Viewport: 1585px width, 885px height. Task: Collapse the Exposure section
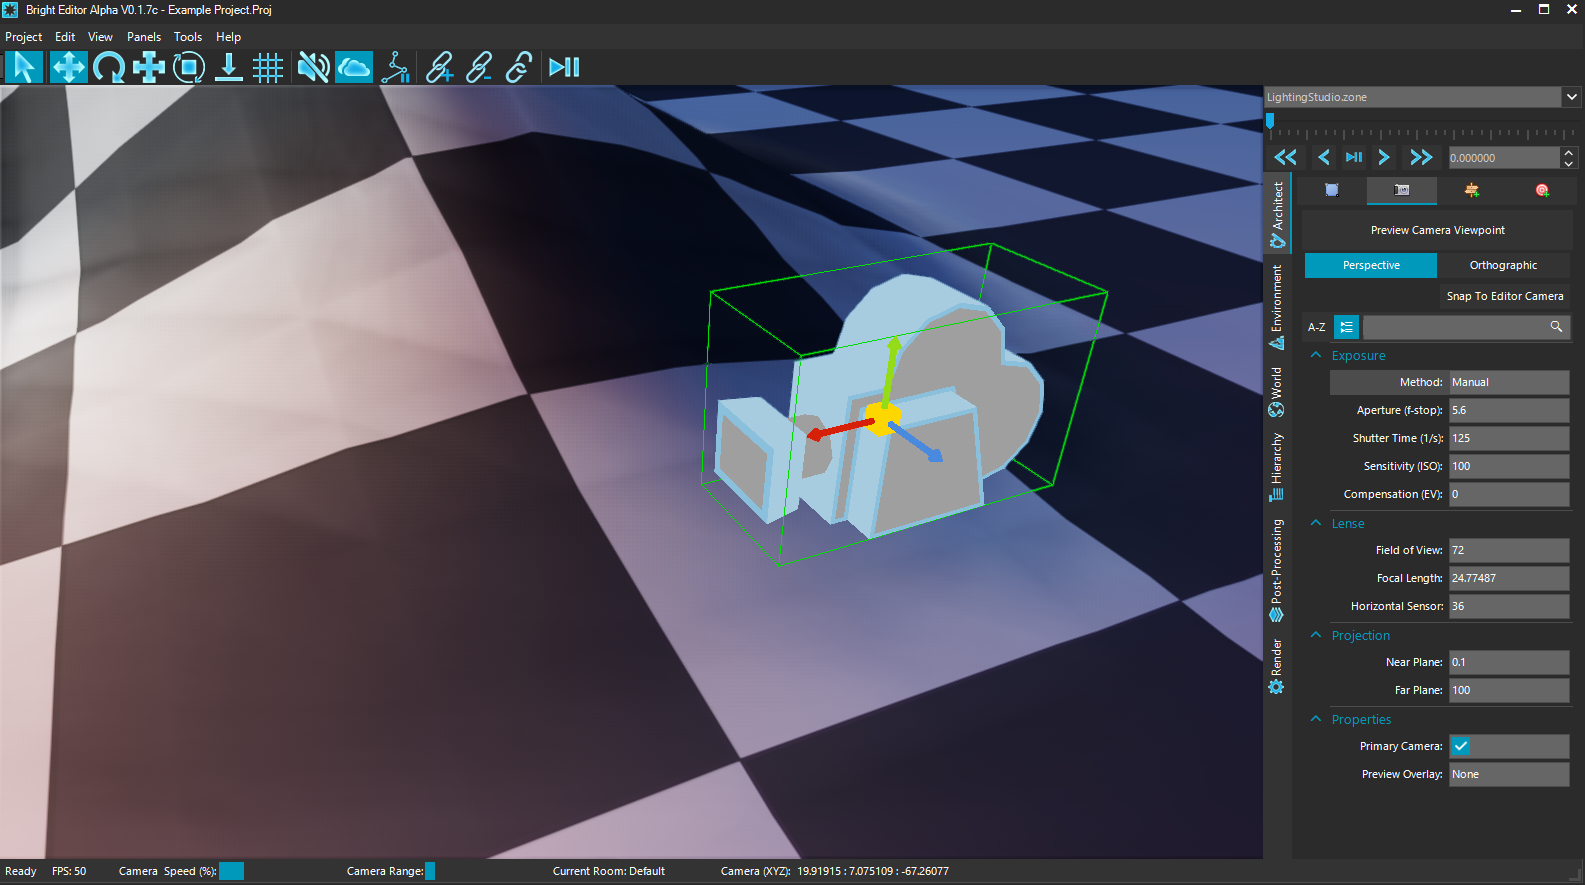pyautogui.click(x=1316, y=355)
